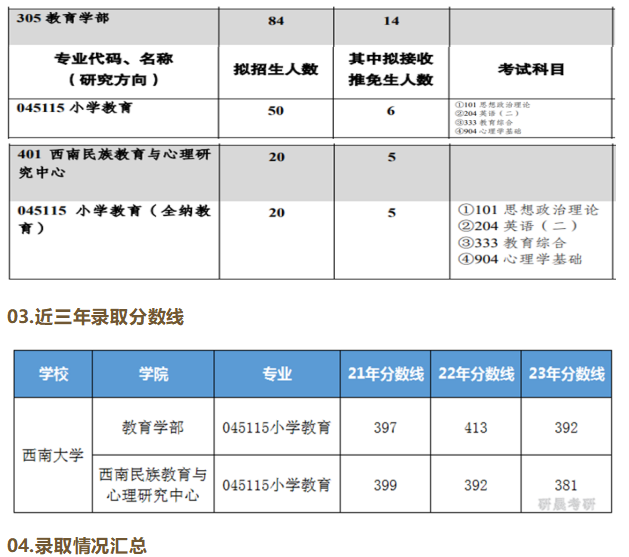Select the '西南大学' school cell
Screen dimensions: 629x557
53,456
